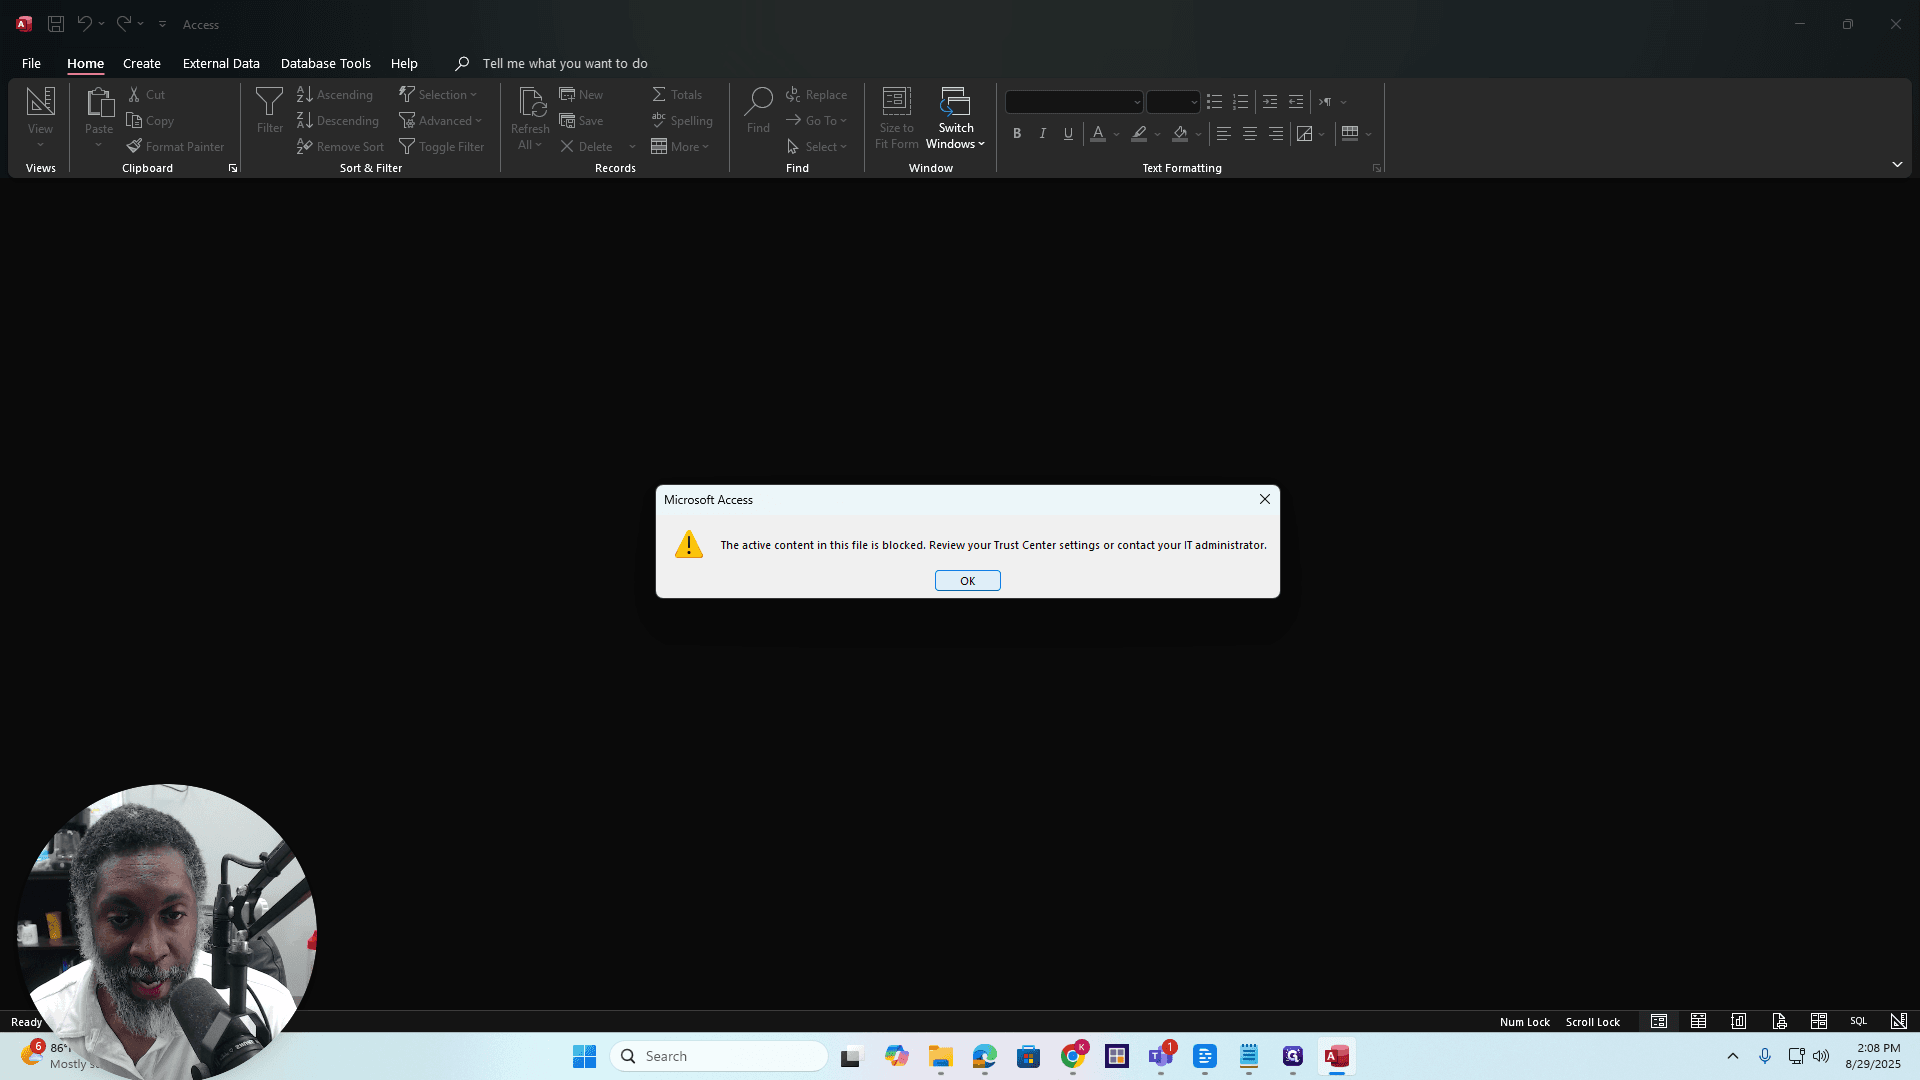Toggle Underline formatting

tap(1068, 133)
